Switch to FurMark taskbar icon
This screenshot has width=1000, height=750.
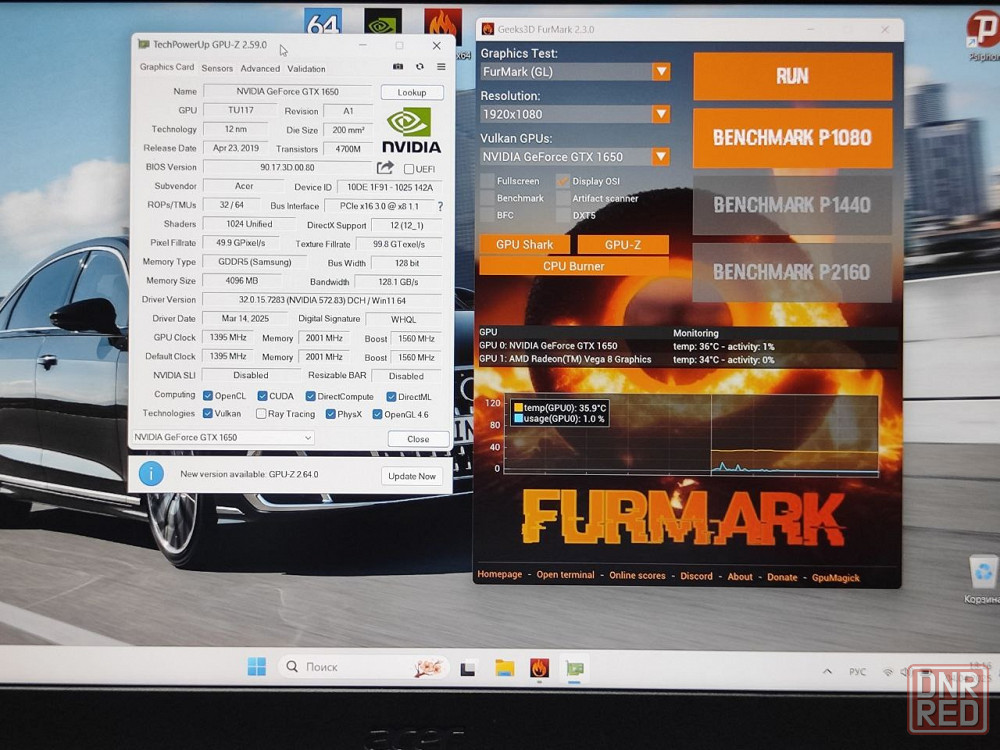point(540,668)
